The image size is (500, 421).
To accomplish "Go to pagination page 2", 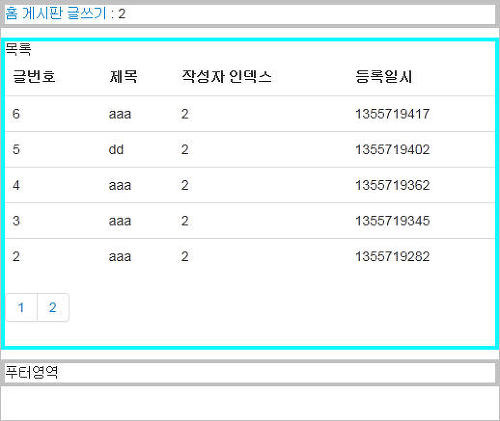I will pos(53,307).
